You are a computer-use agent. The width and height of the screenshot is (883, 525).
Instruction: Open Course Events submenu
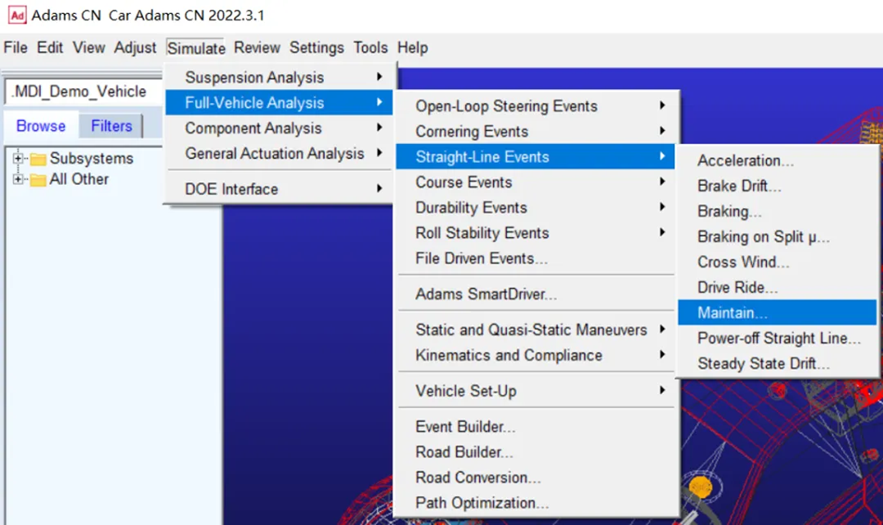click(536, 182)
